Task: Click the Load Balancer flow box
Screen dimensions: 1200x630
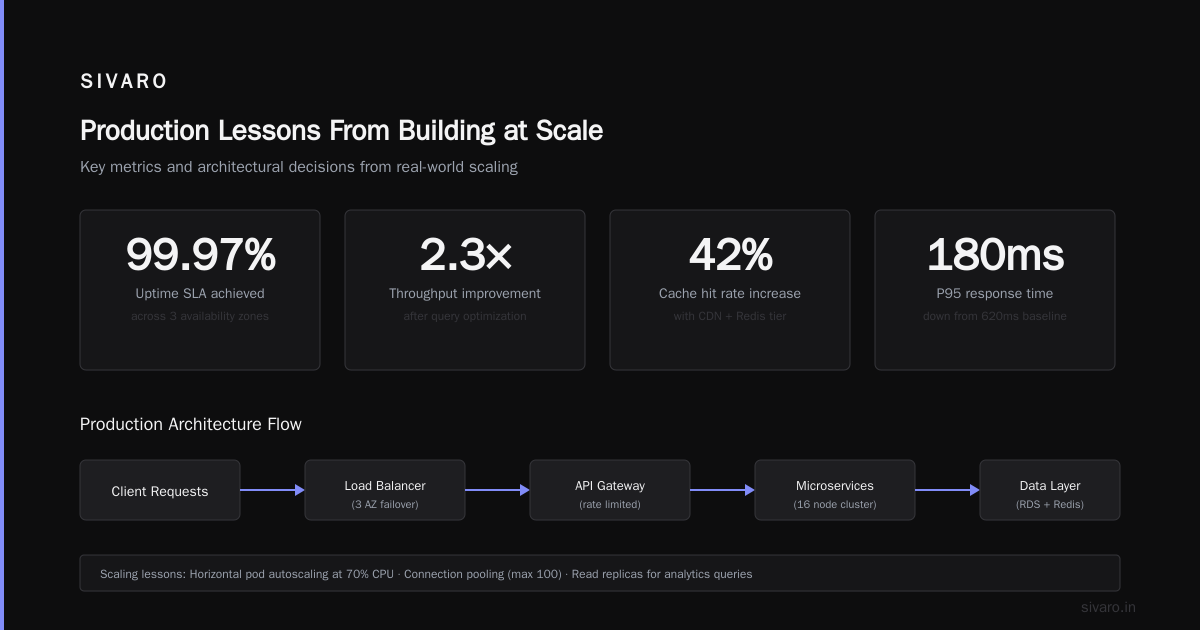Action: pyautogui.click(x=385, y=490)
